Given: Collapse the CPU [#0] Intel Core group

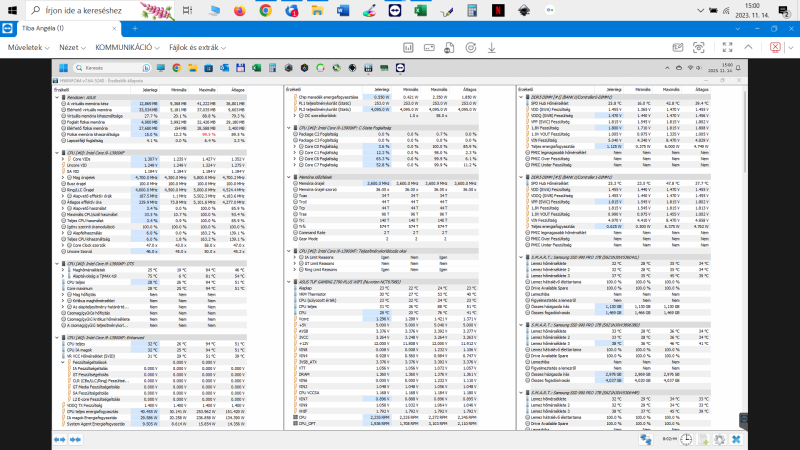Looking at the screenshot, I should coord(57,153).
